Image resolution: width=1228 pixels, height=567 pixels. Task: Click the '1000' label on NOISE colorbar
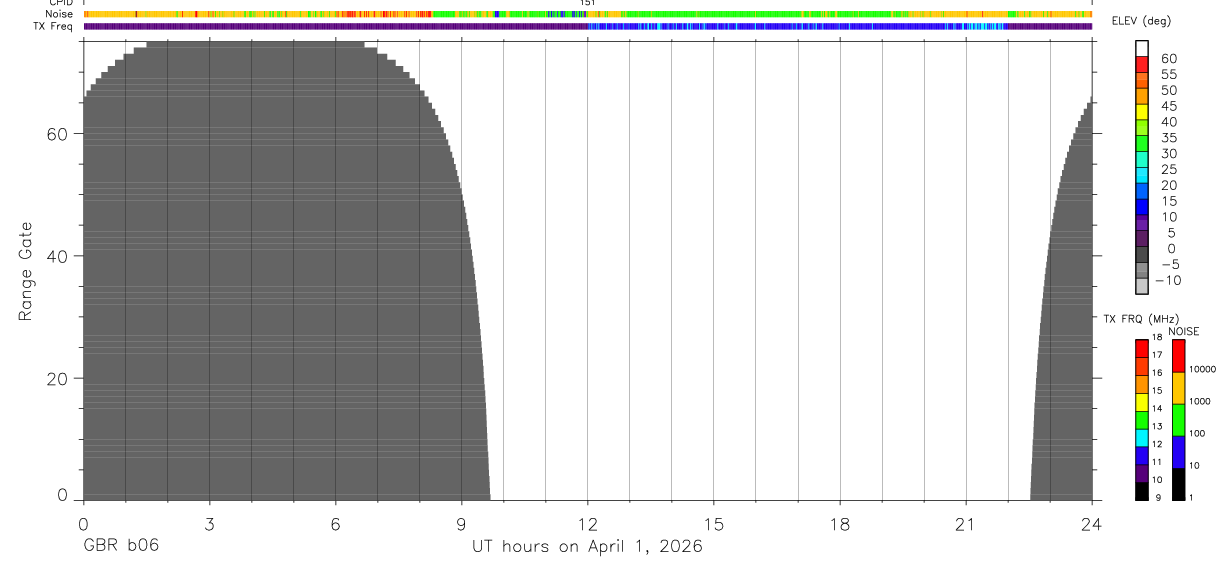[x=1200, y=401]
